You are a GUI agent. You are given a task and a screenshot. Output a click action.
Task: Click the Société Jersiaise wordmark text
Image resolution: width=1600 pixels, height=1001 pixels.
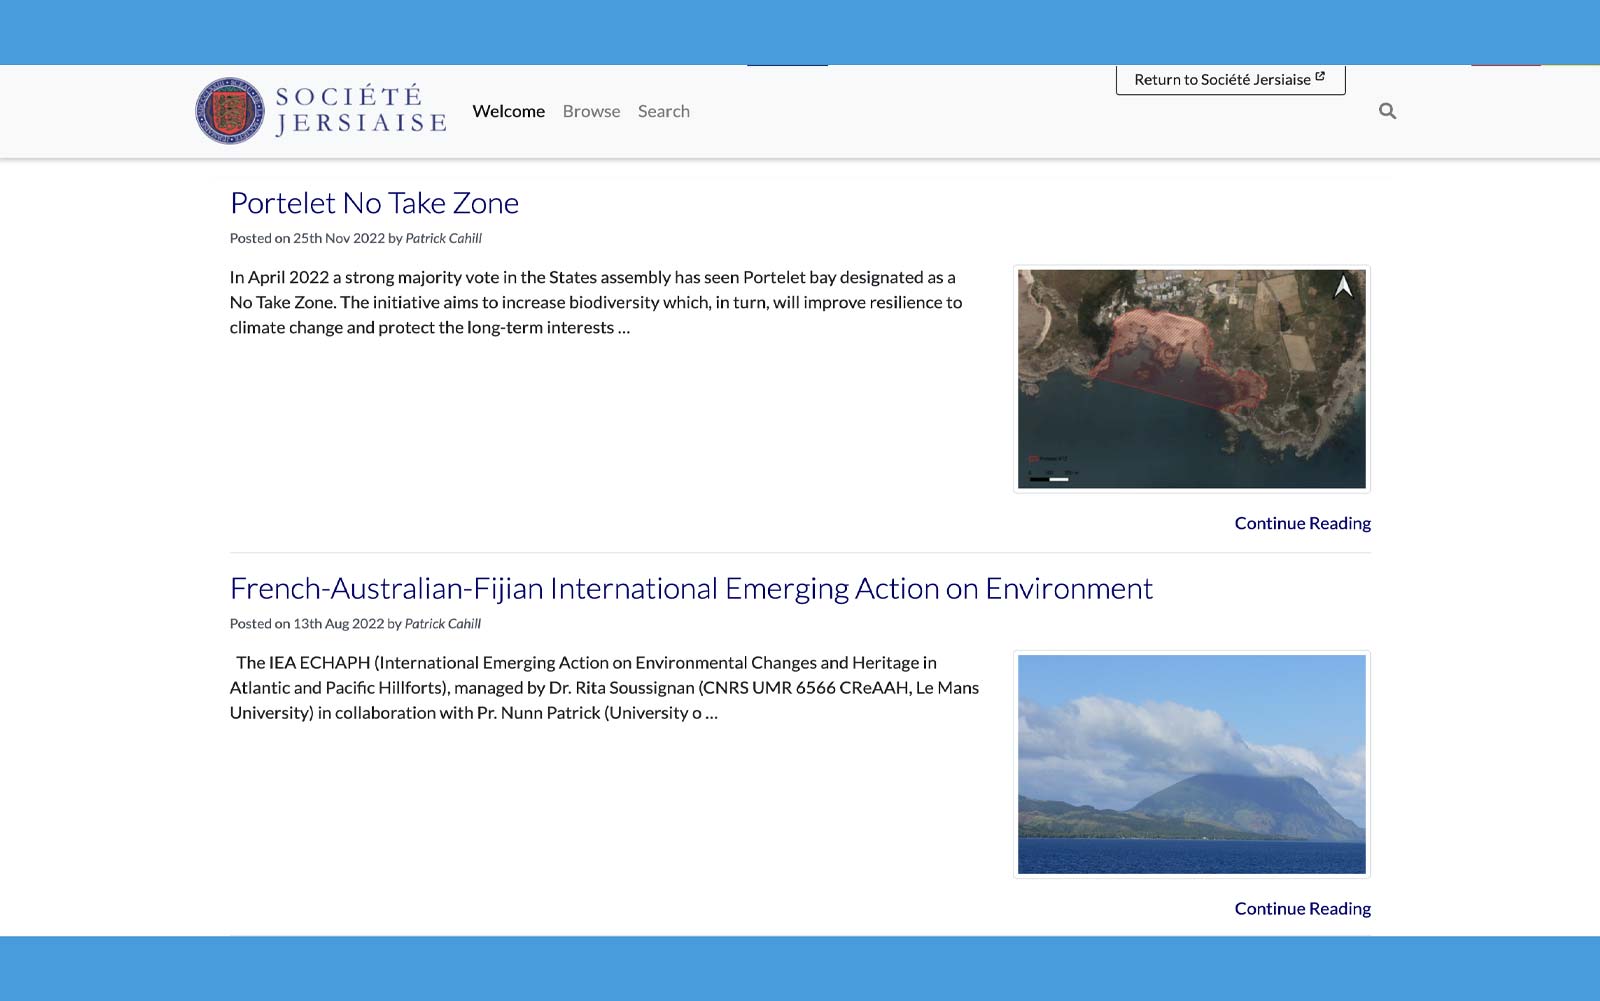[x=360, y=110]
